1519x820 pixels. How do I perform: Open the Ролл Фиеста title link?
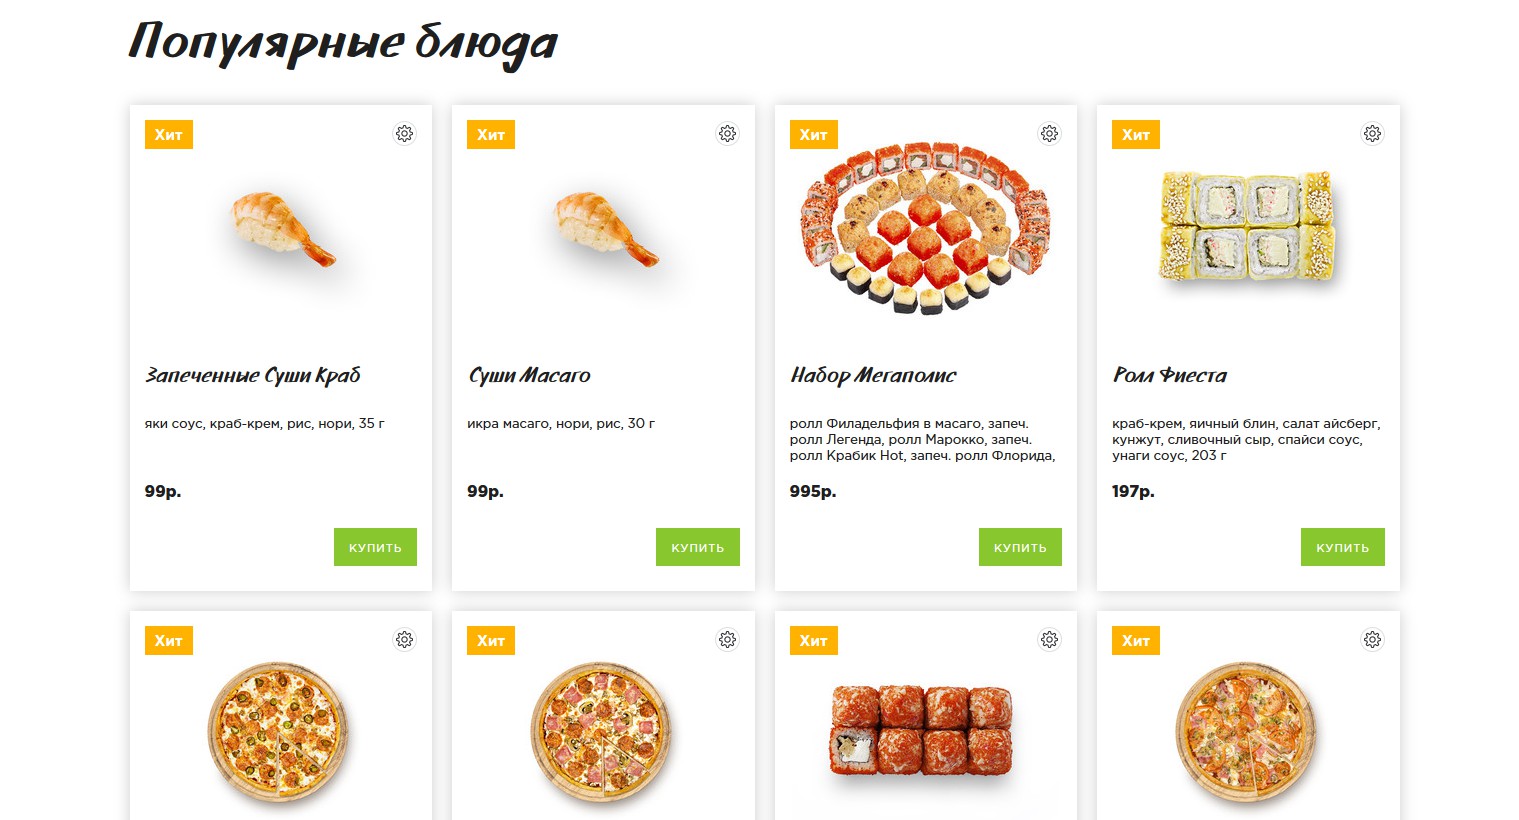[x=1169, y=376]
